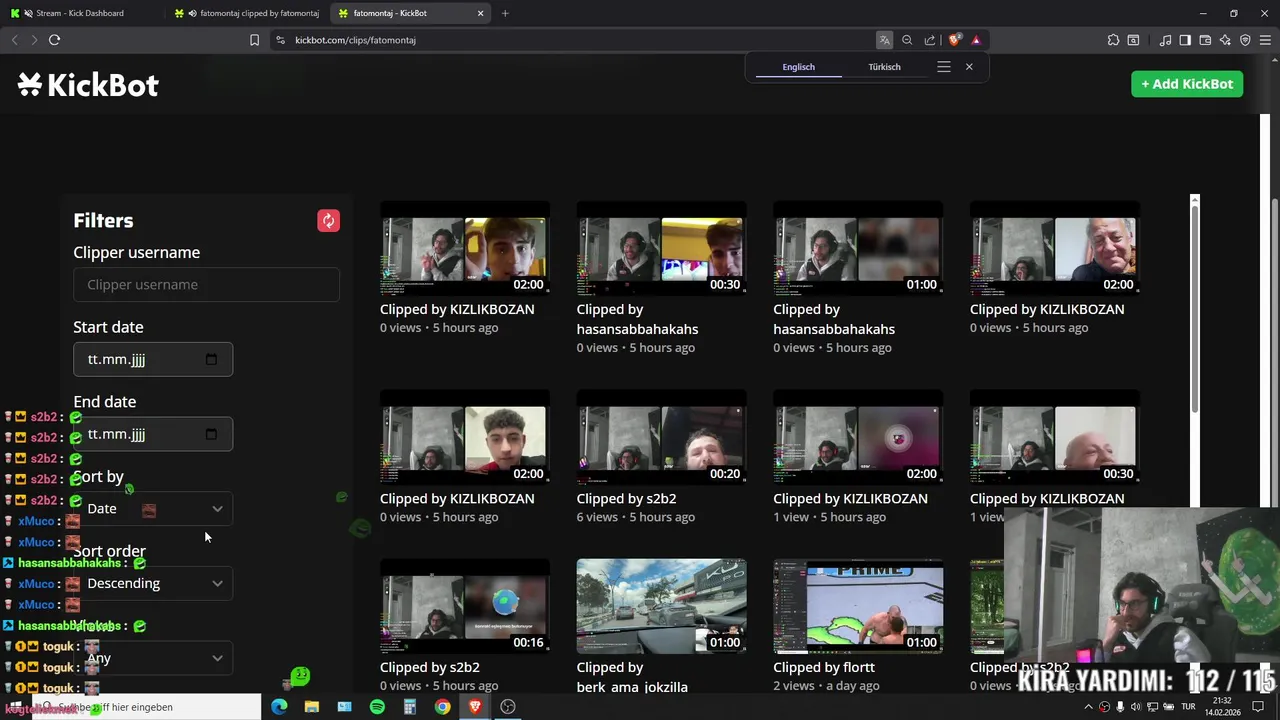This screenshot has height=720, width=1280.
Task: Close the translate popup
Action: click(x=969, y=67)
